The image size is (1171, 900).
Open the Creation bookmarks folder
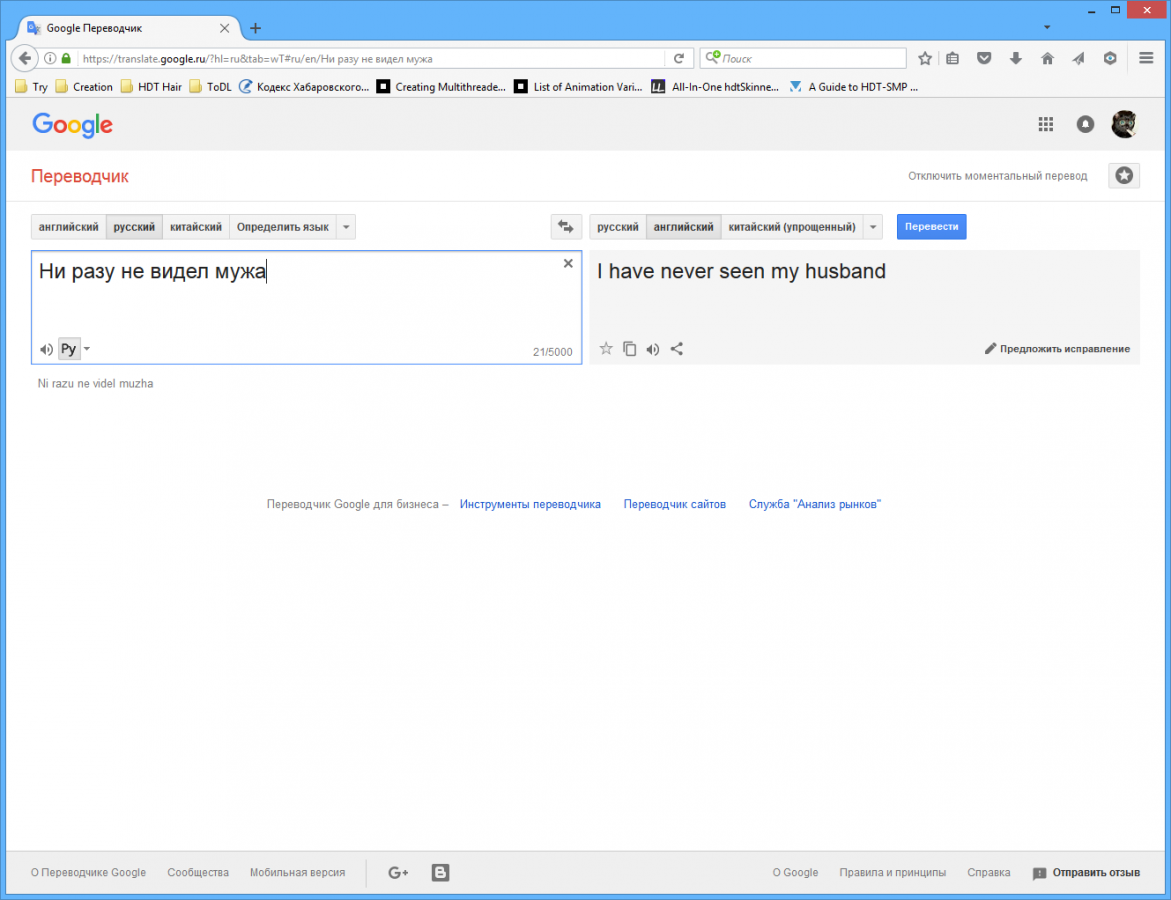84,87
